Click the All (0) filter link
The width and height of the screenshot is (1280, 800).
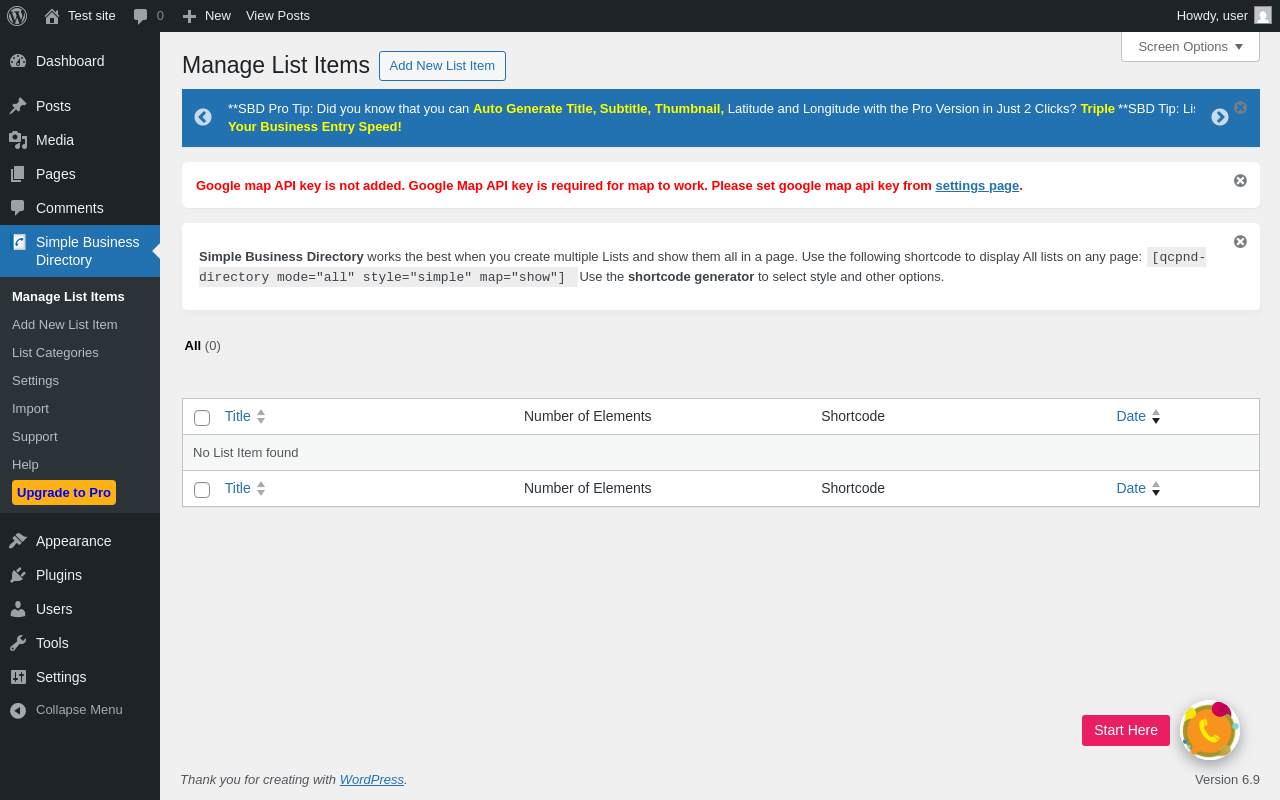[202, 345]
